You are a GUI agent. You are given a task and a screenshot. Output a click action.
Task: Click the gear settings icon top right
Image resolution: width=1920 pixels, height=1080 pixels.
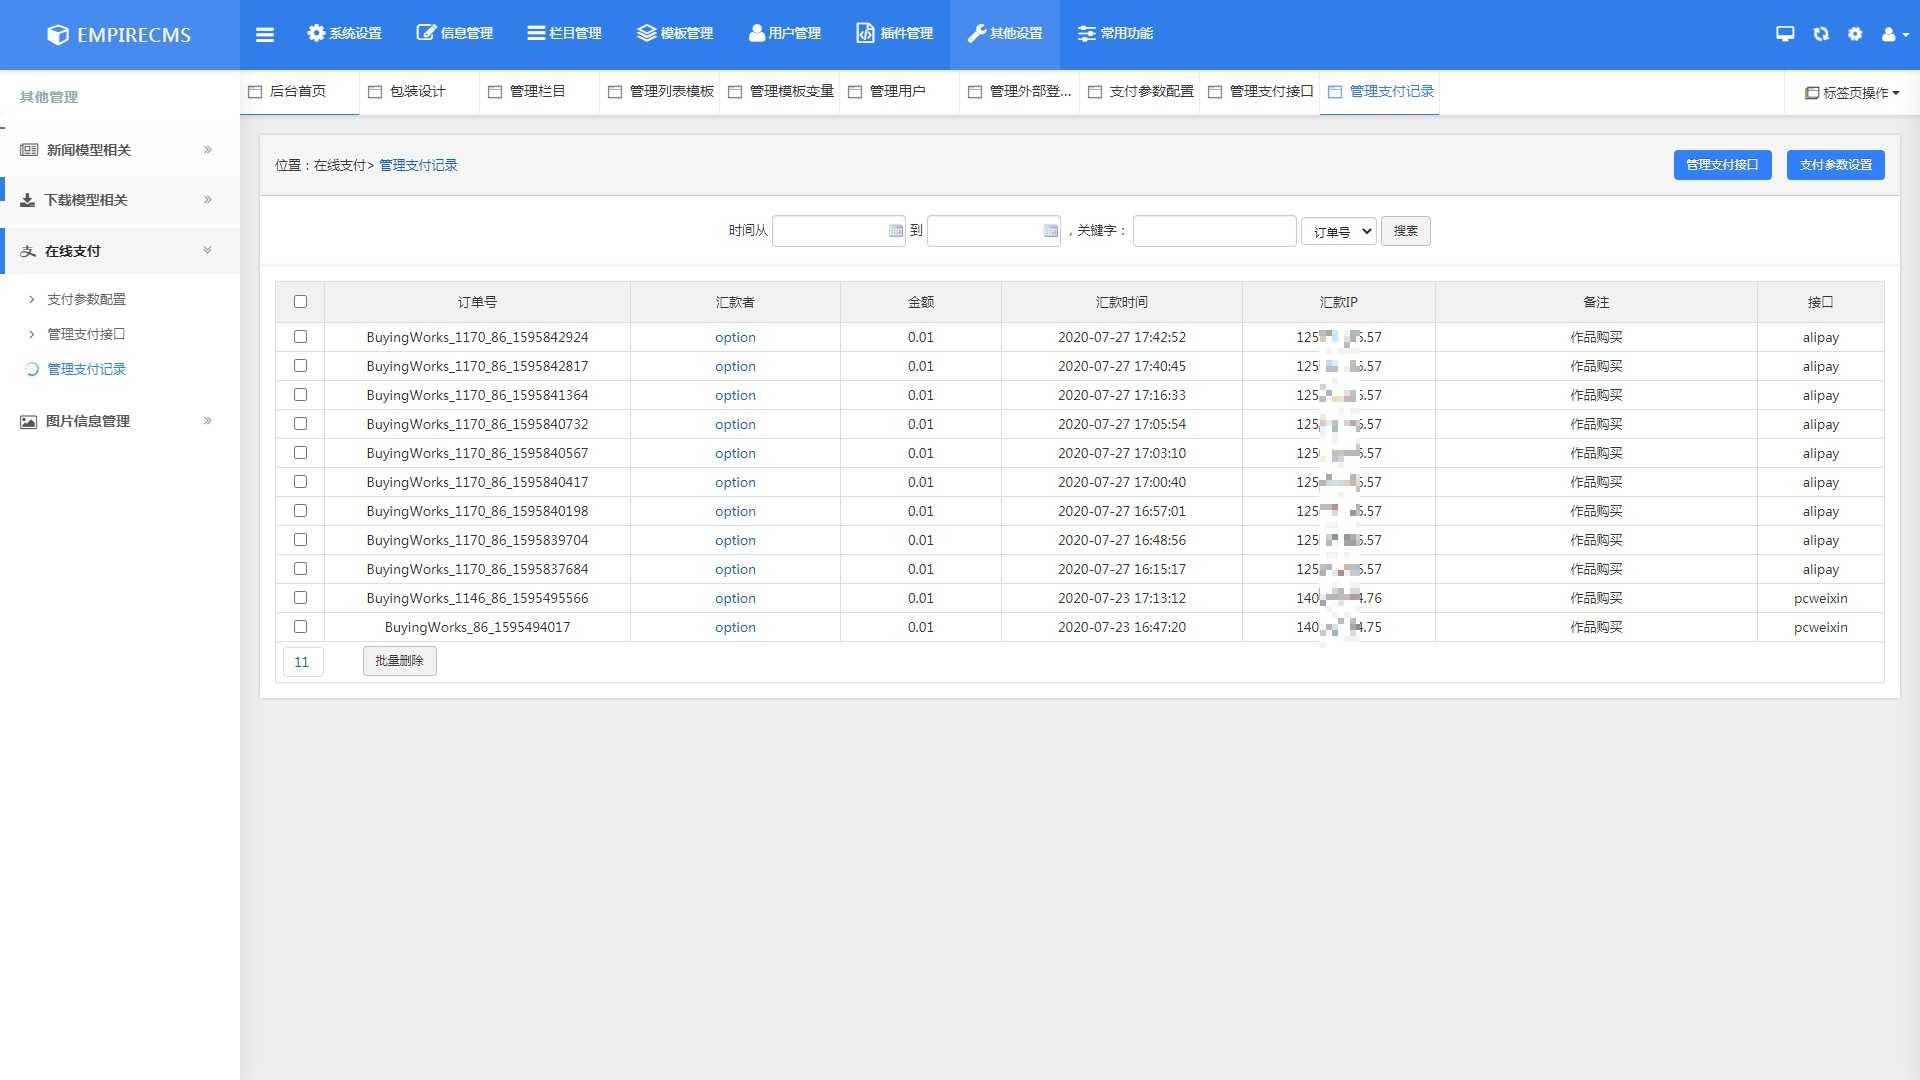coord(1855,34)
